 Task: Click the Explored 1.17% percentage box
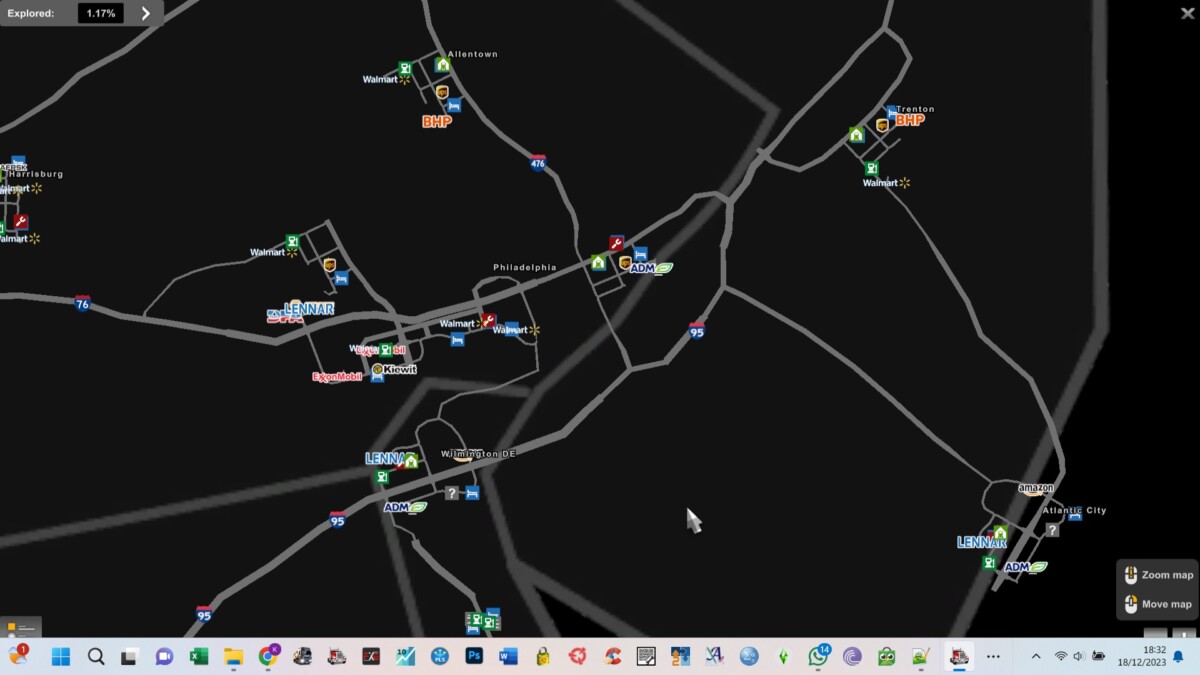pyautogui.click(x=101, y=13)
